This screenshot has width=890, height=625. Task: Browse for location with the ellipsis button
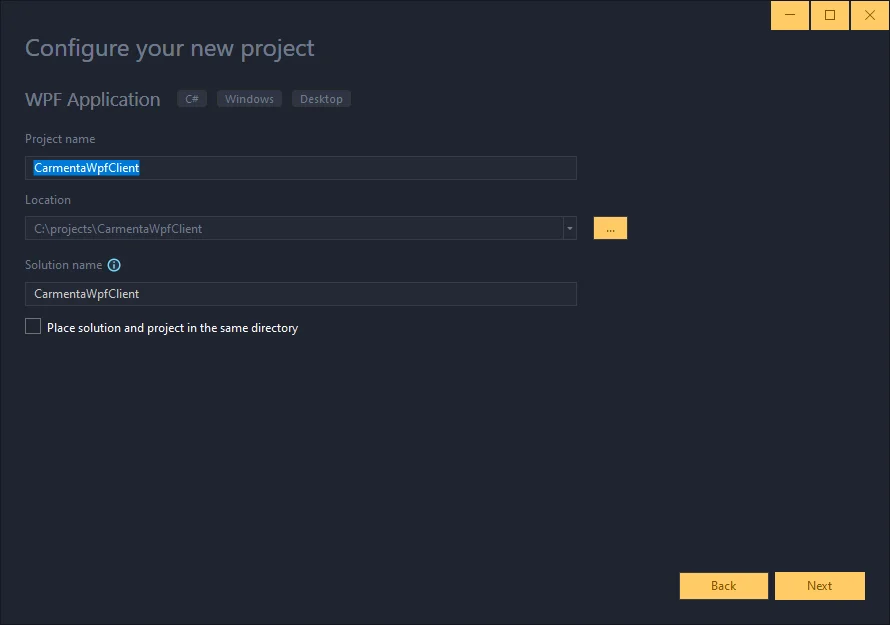tap(610, 229)
